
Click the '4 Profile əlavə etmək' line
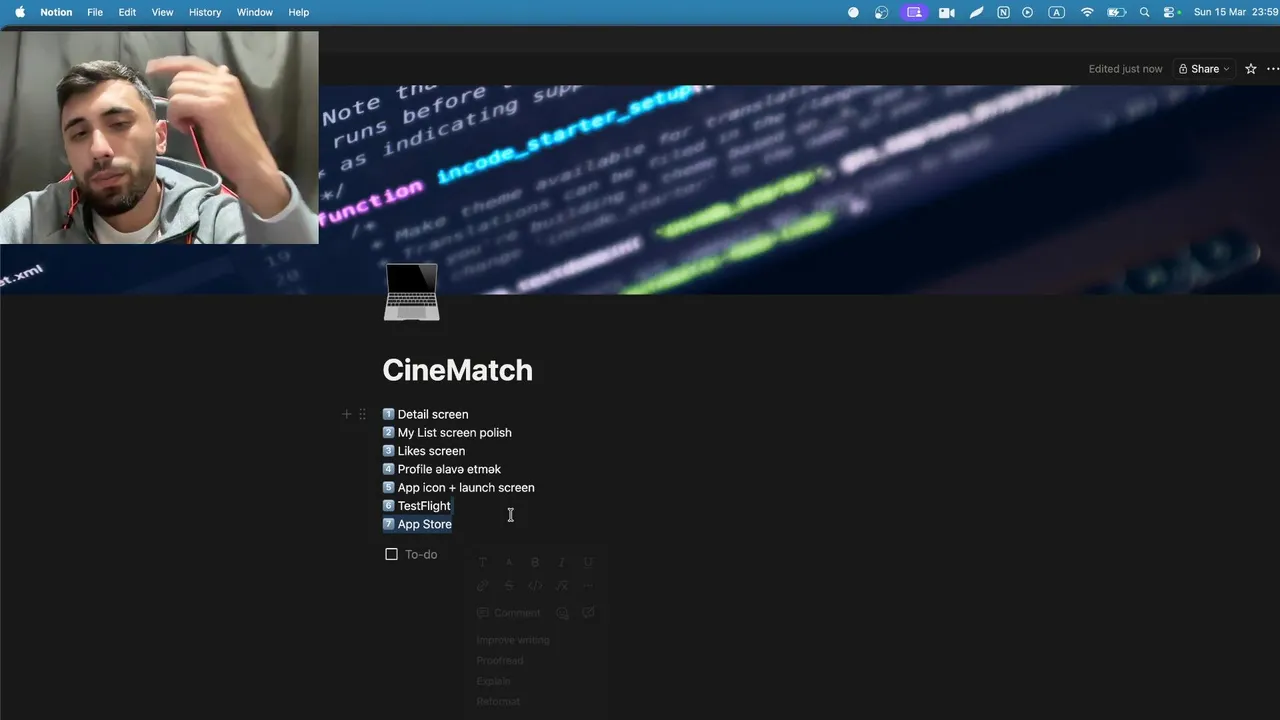442,469
